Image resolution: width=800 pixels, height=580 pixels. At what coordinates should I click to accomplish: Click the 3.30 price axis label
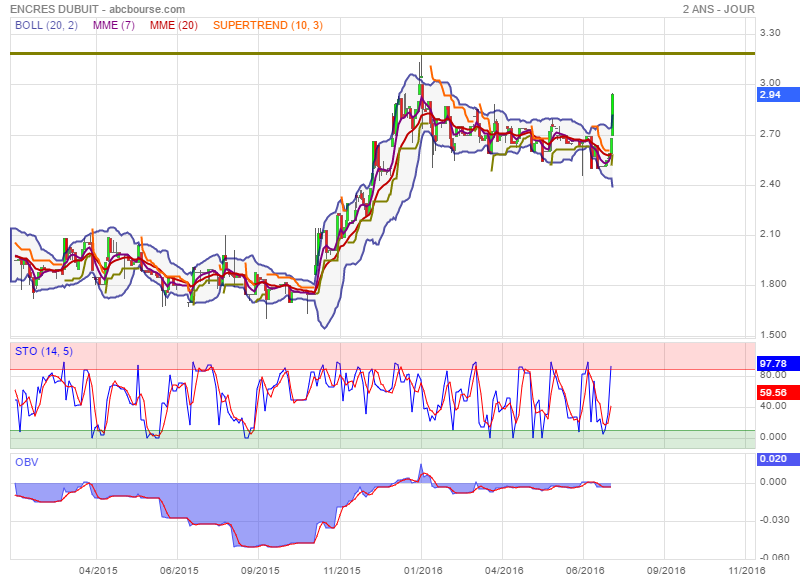(x=770, y=33)
